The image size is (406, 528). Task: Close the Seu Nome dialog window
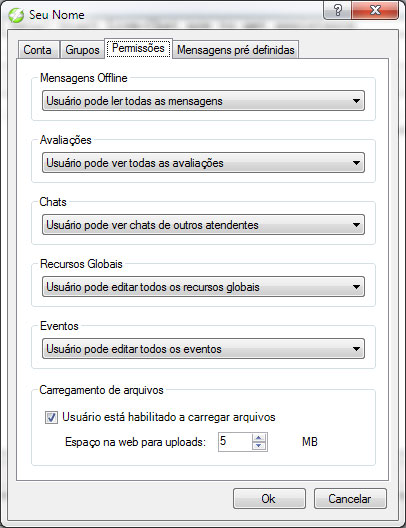click(x=375, y=10)
